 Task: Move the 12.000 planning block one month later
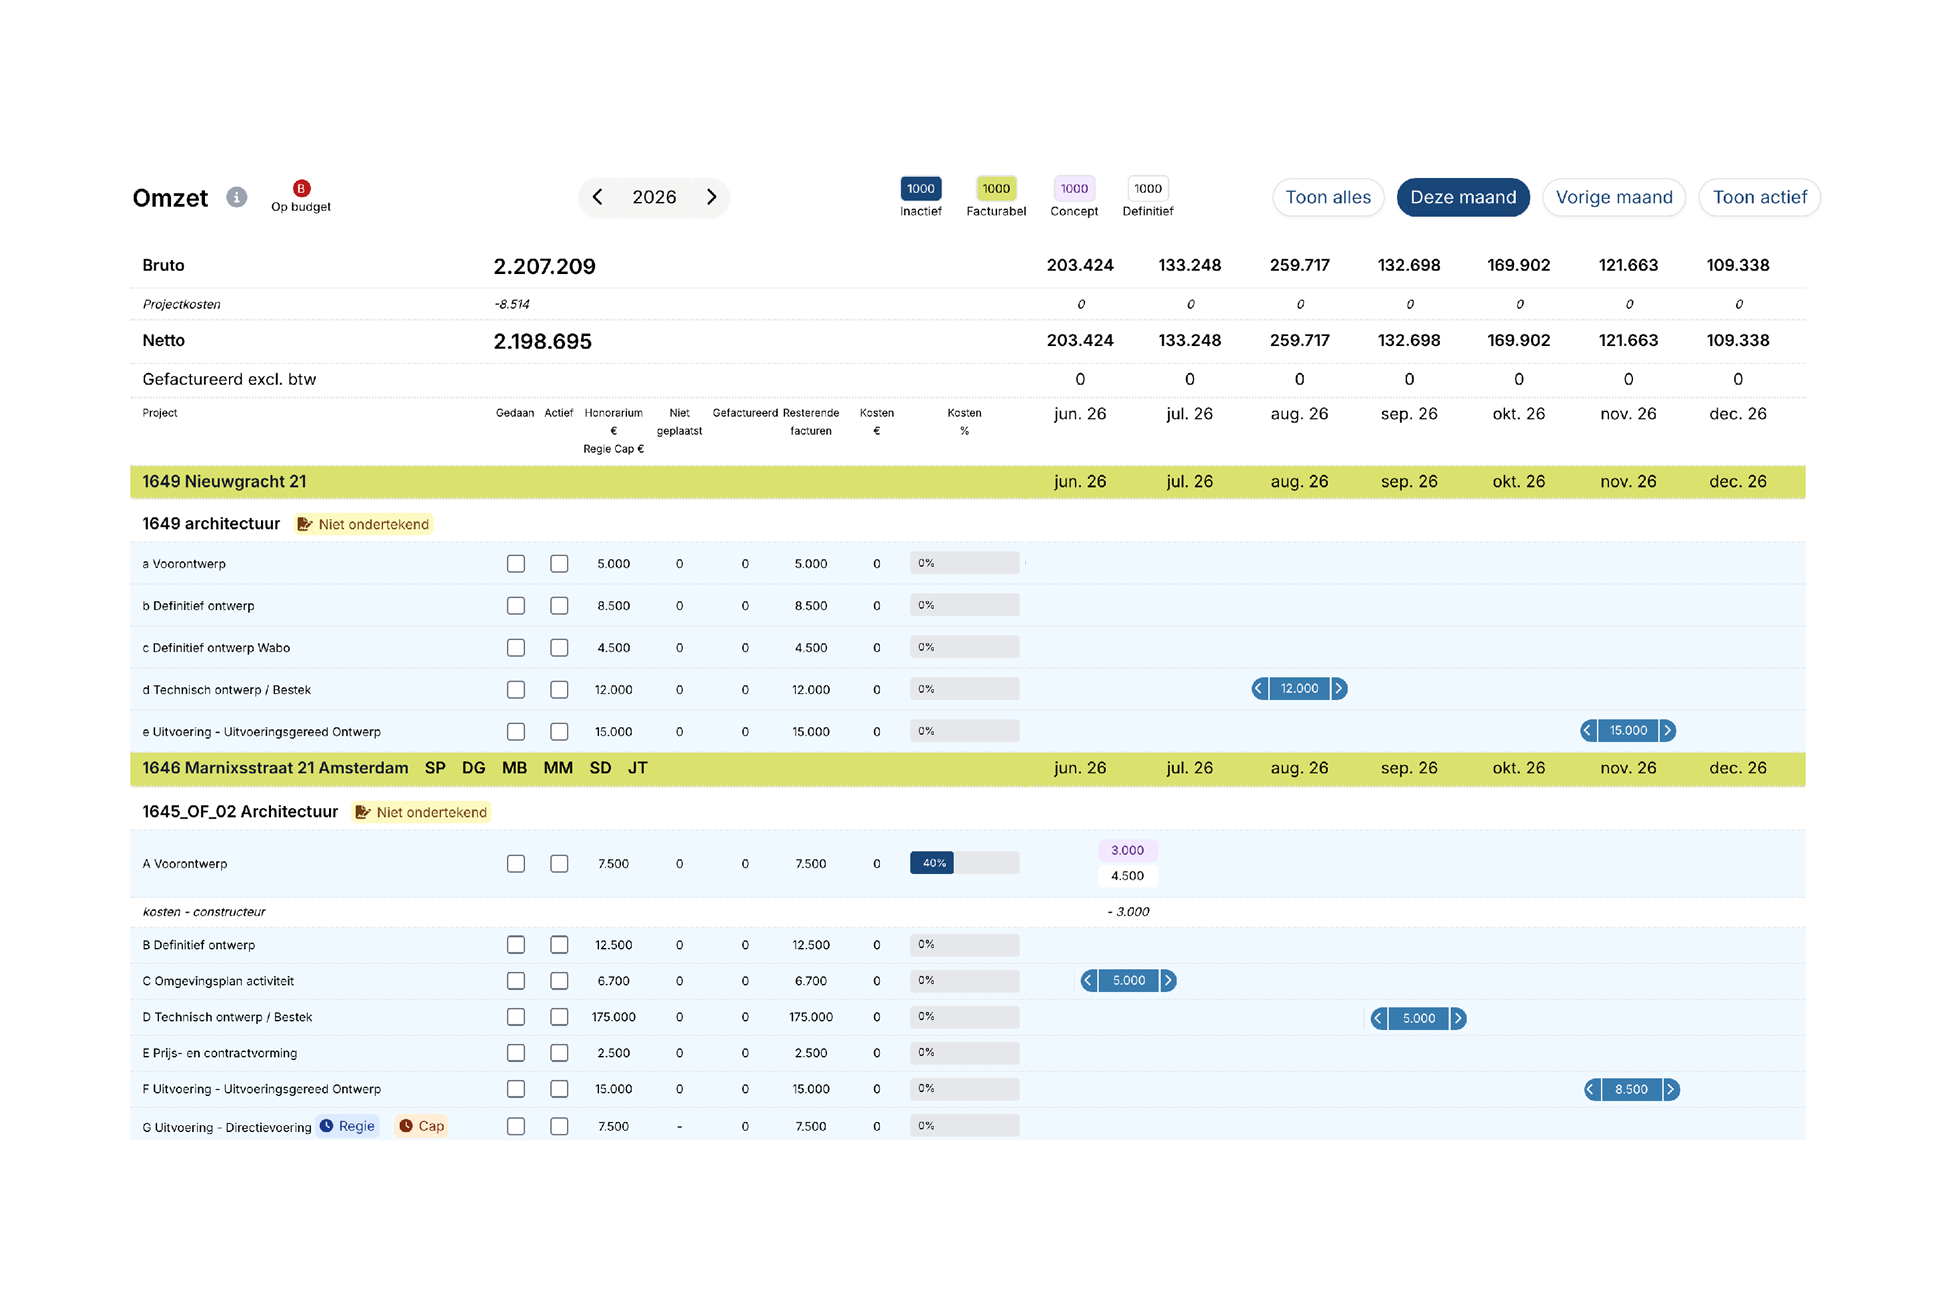[1338, 689]
